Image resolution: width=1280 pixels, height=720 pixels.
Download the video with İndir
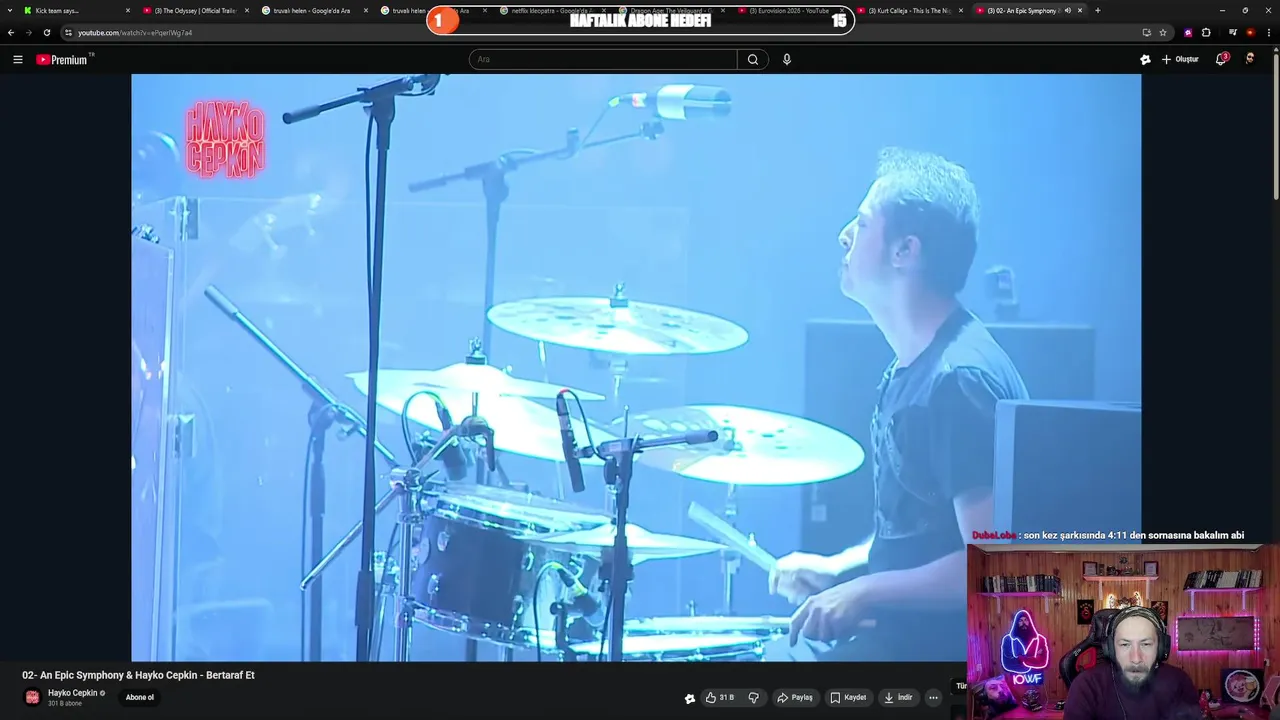pos(898,698)
